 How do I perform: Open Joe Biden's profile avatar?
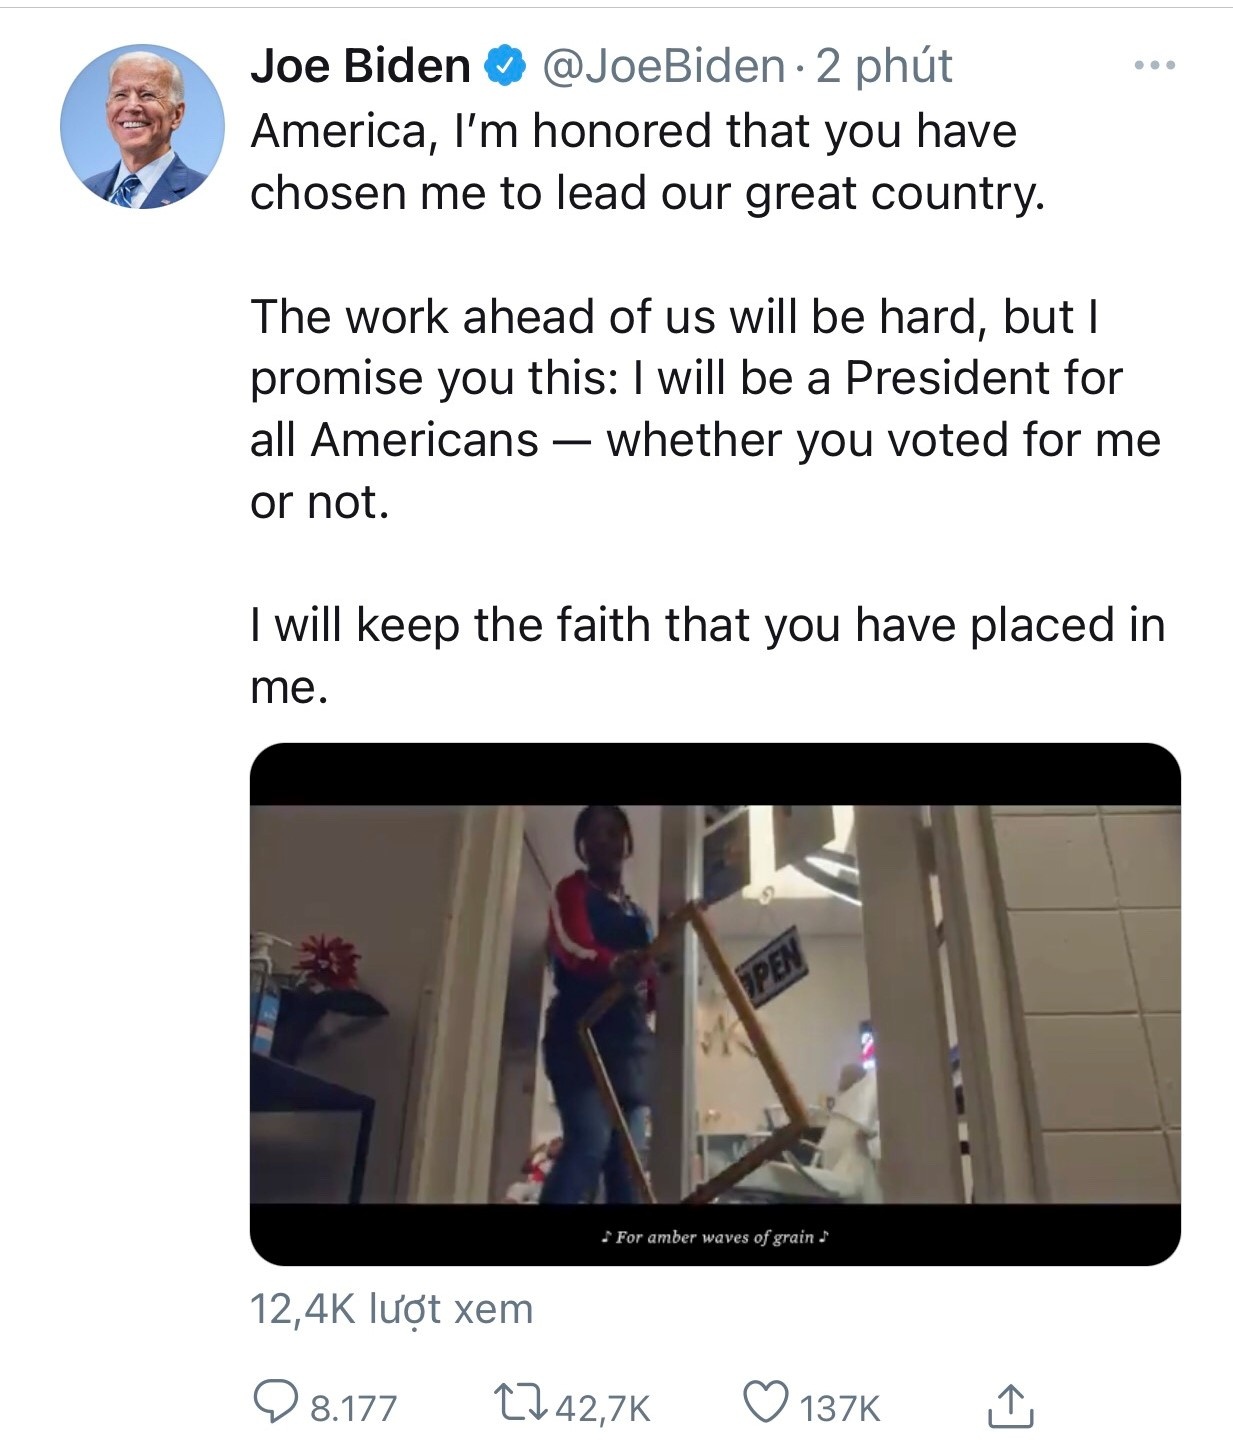(142, 126)
